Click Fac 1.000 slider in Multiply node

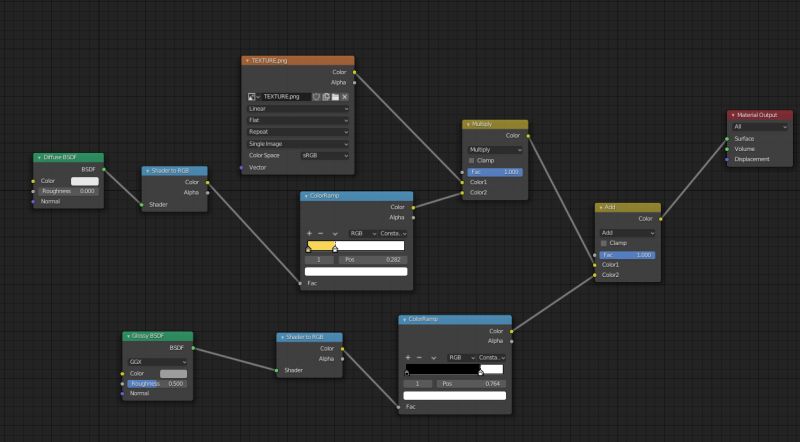click(x=495, y=172)
